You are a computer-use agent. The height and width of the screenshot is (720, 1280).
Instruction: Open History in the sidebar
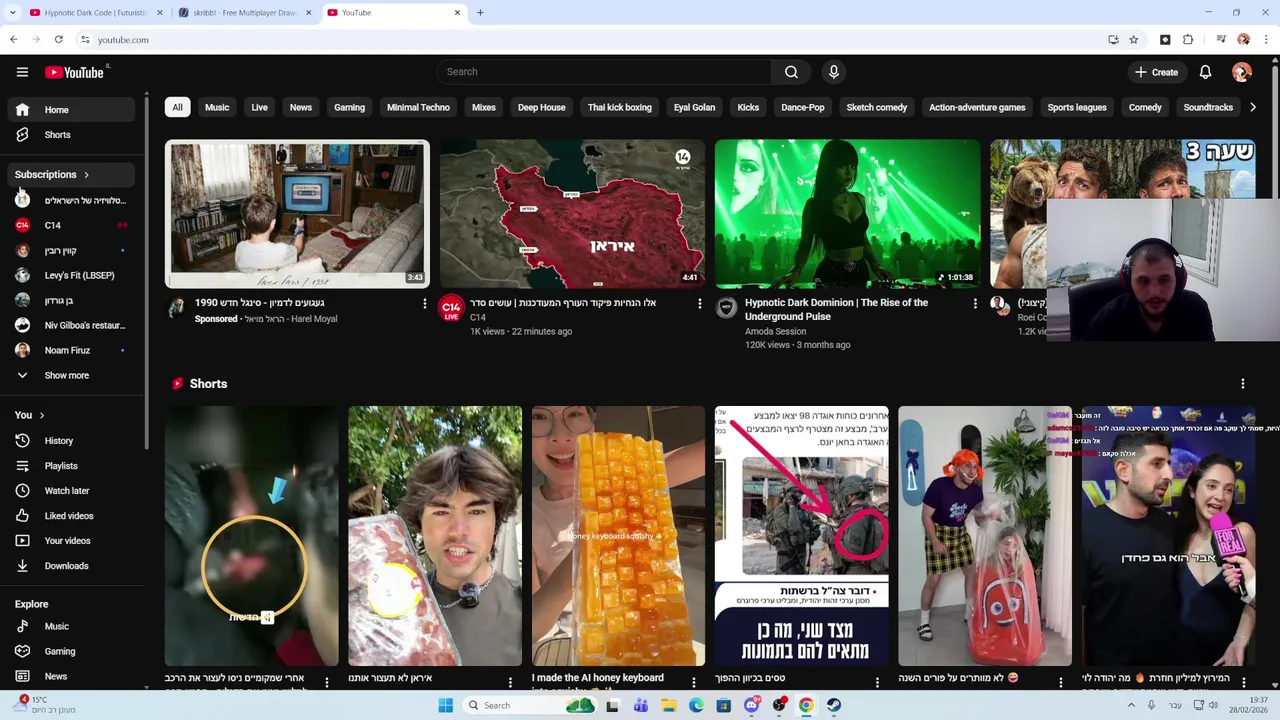(x=71, y=441)
